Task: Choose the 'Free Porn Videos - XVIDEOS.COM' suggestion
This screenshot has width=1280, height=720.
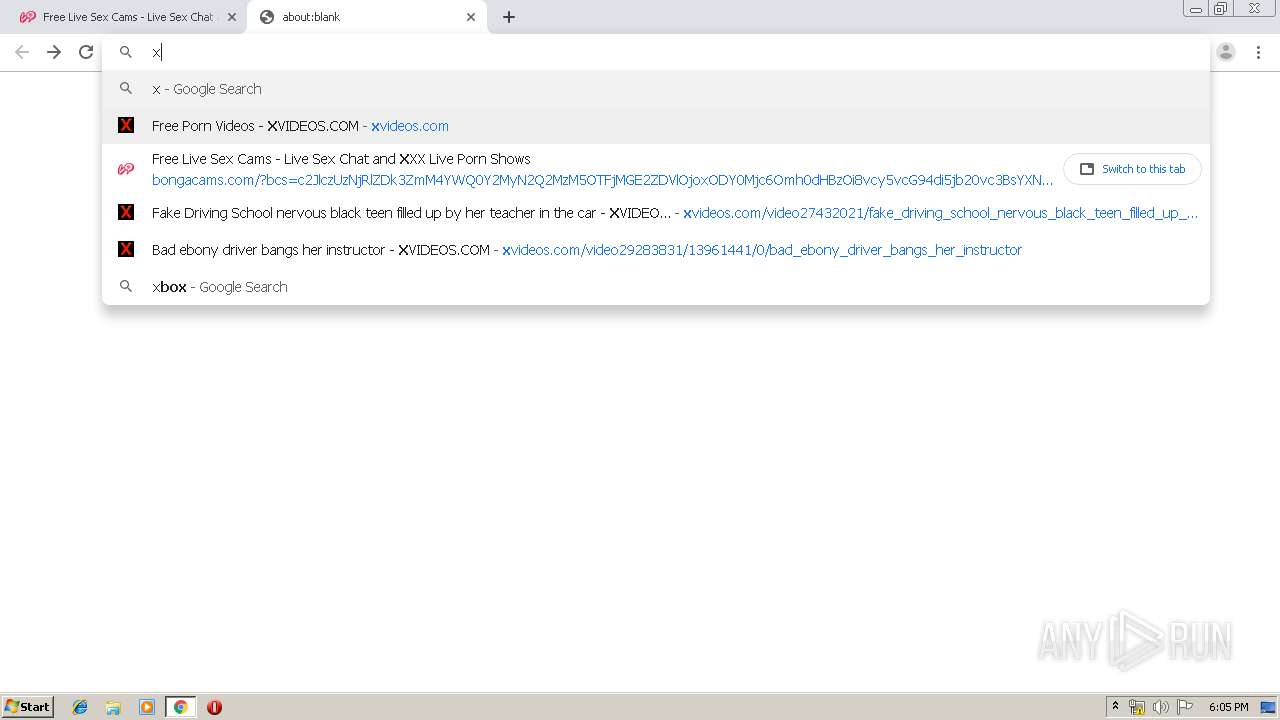Action: [656, 126]
